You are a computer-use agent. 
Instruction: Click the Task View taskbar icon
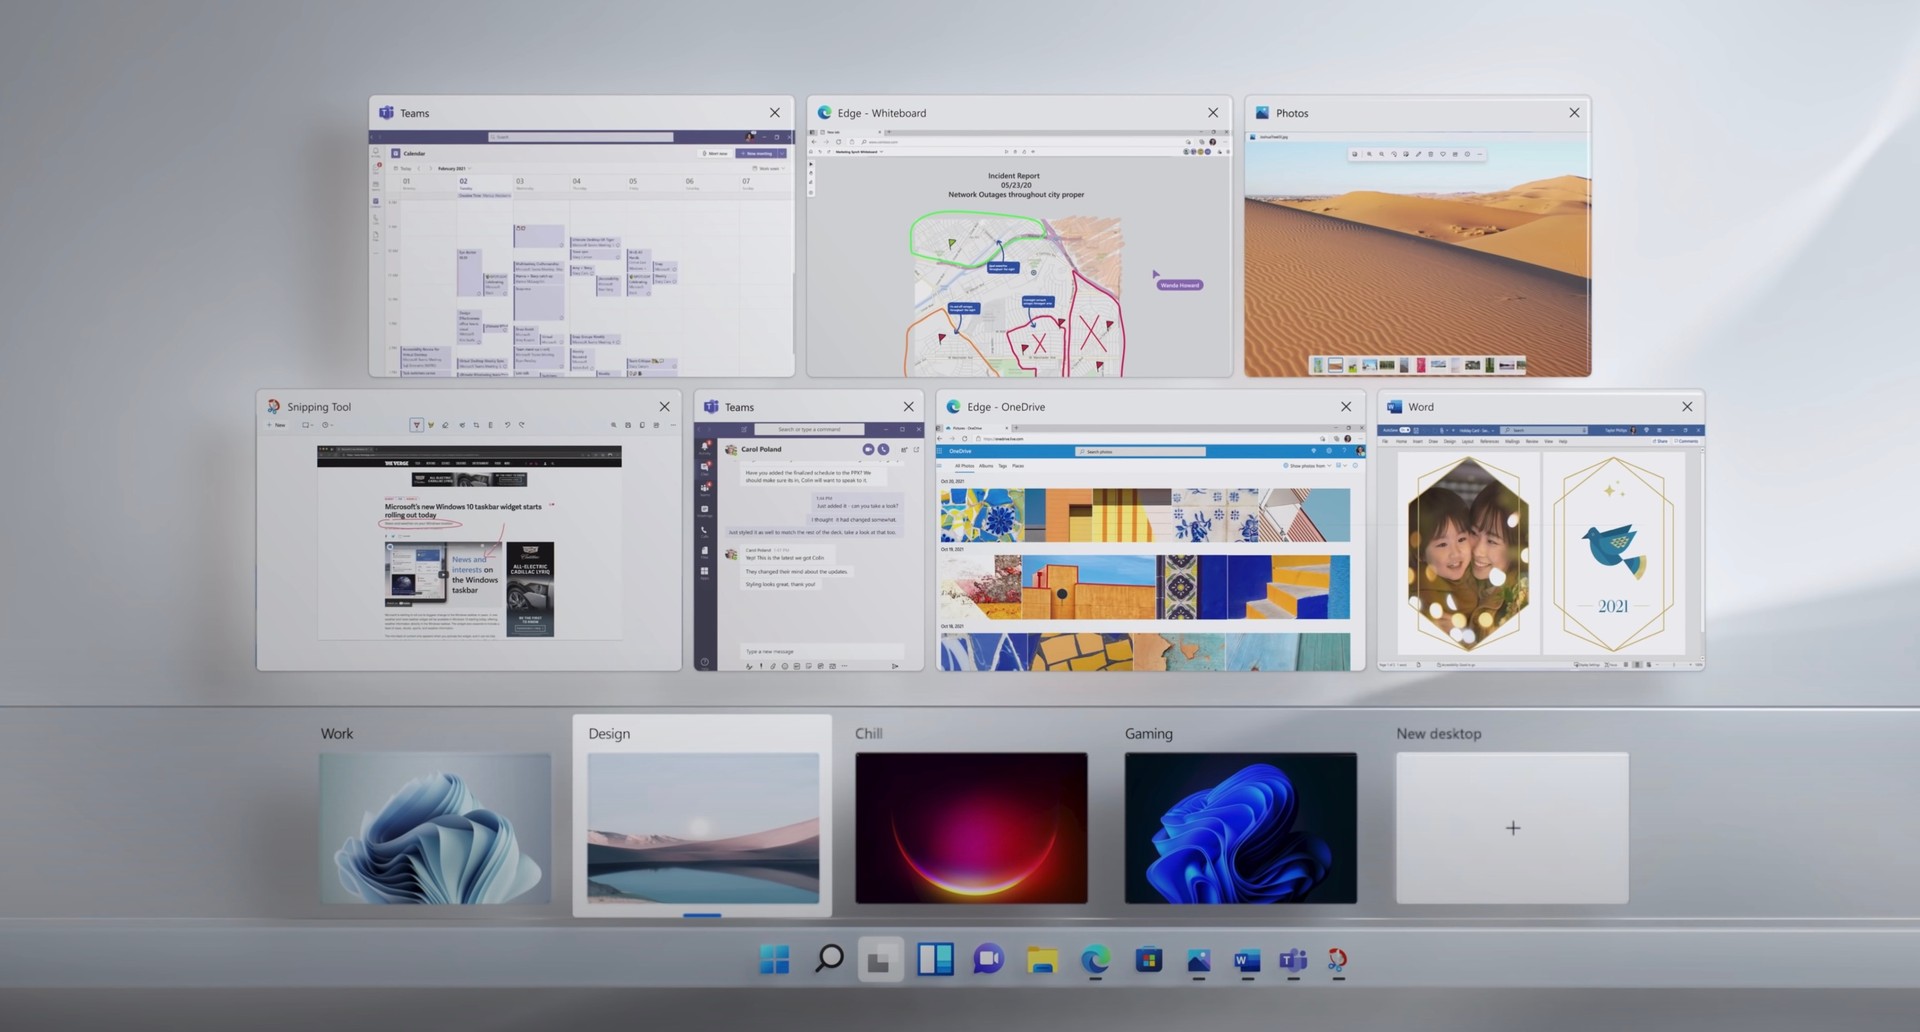(x=880, y=960)
